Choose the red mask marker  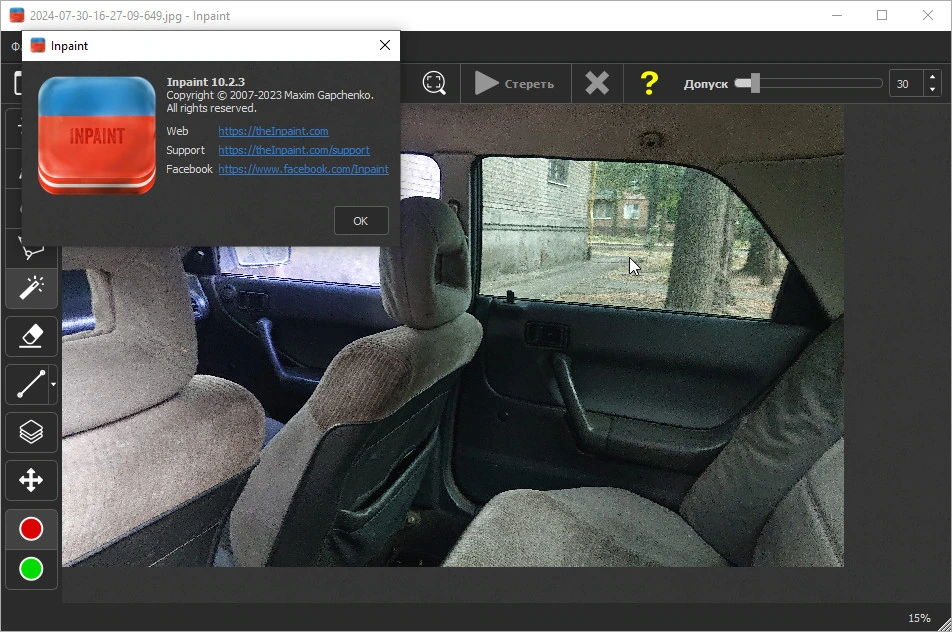coord(32,529)
